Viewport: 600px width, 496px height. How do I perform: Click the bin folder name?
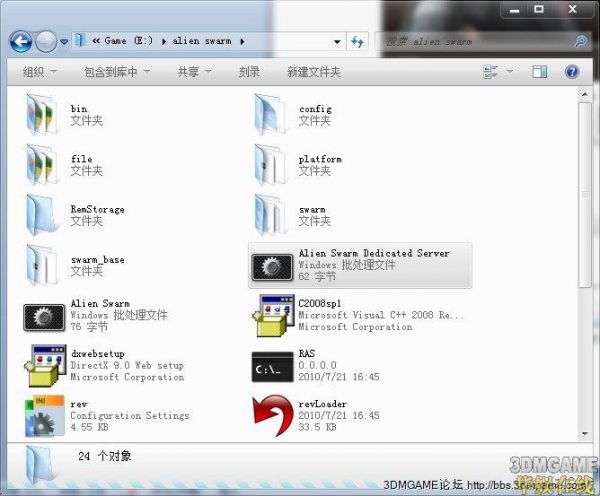[x=79, y=109]
